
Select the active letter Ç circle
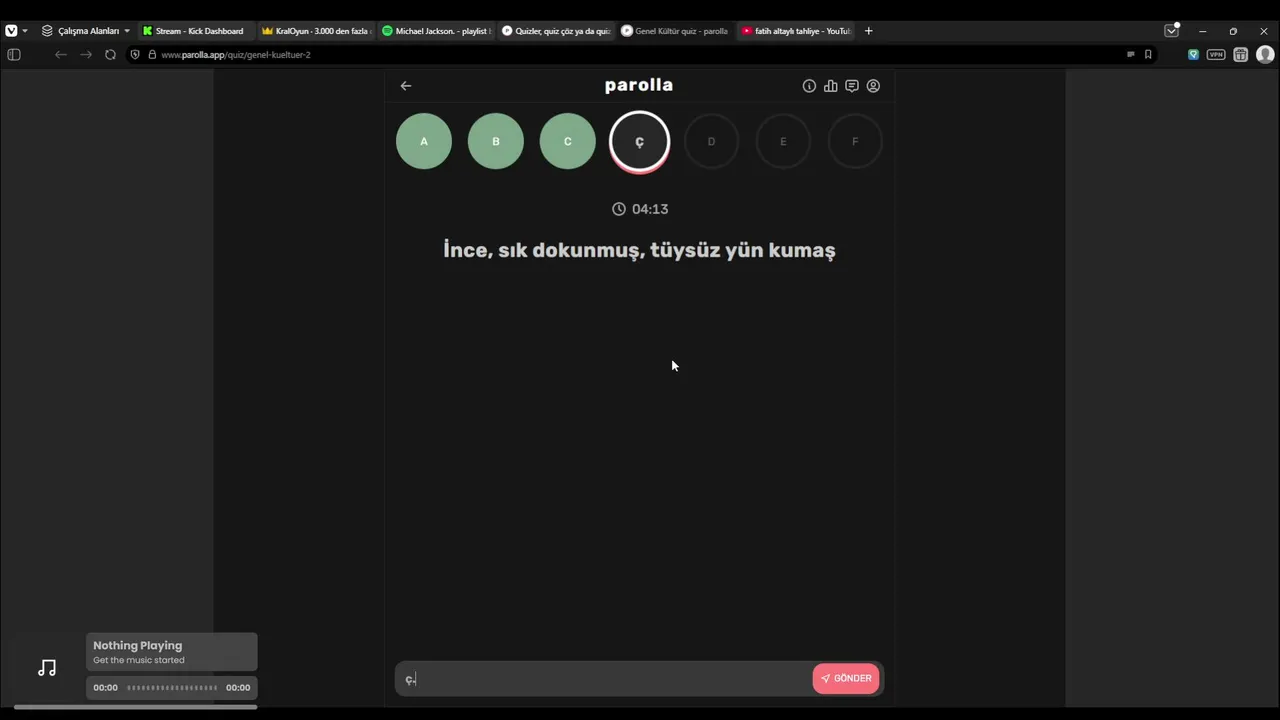click(x=639, y=141)
